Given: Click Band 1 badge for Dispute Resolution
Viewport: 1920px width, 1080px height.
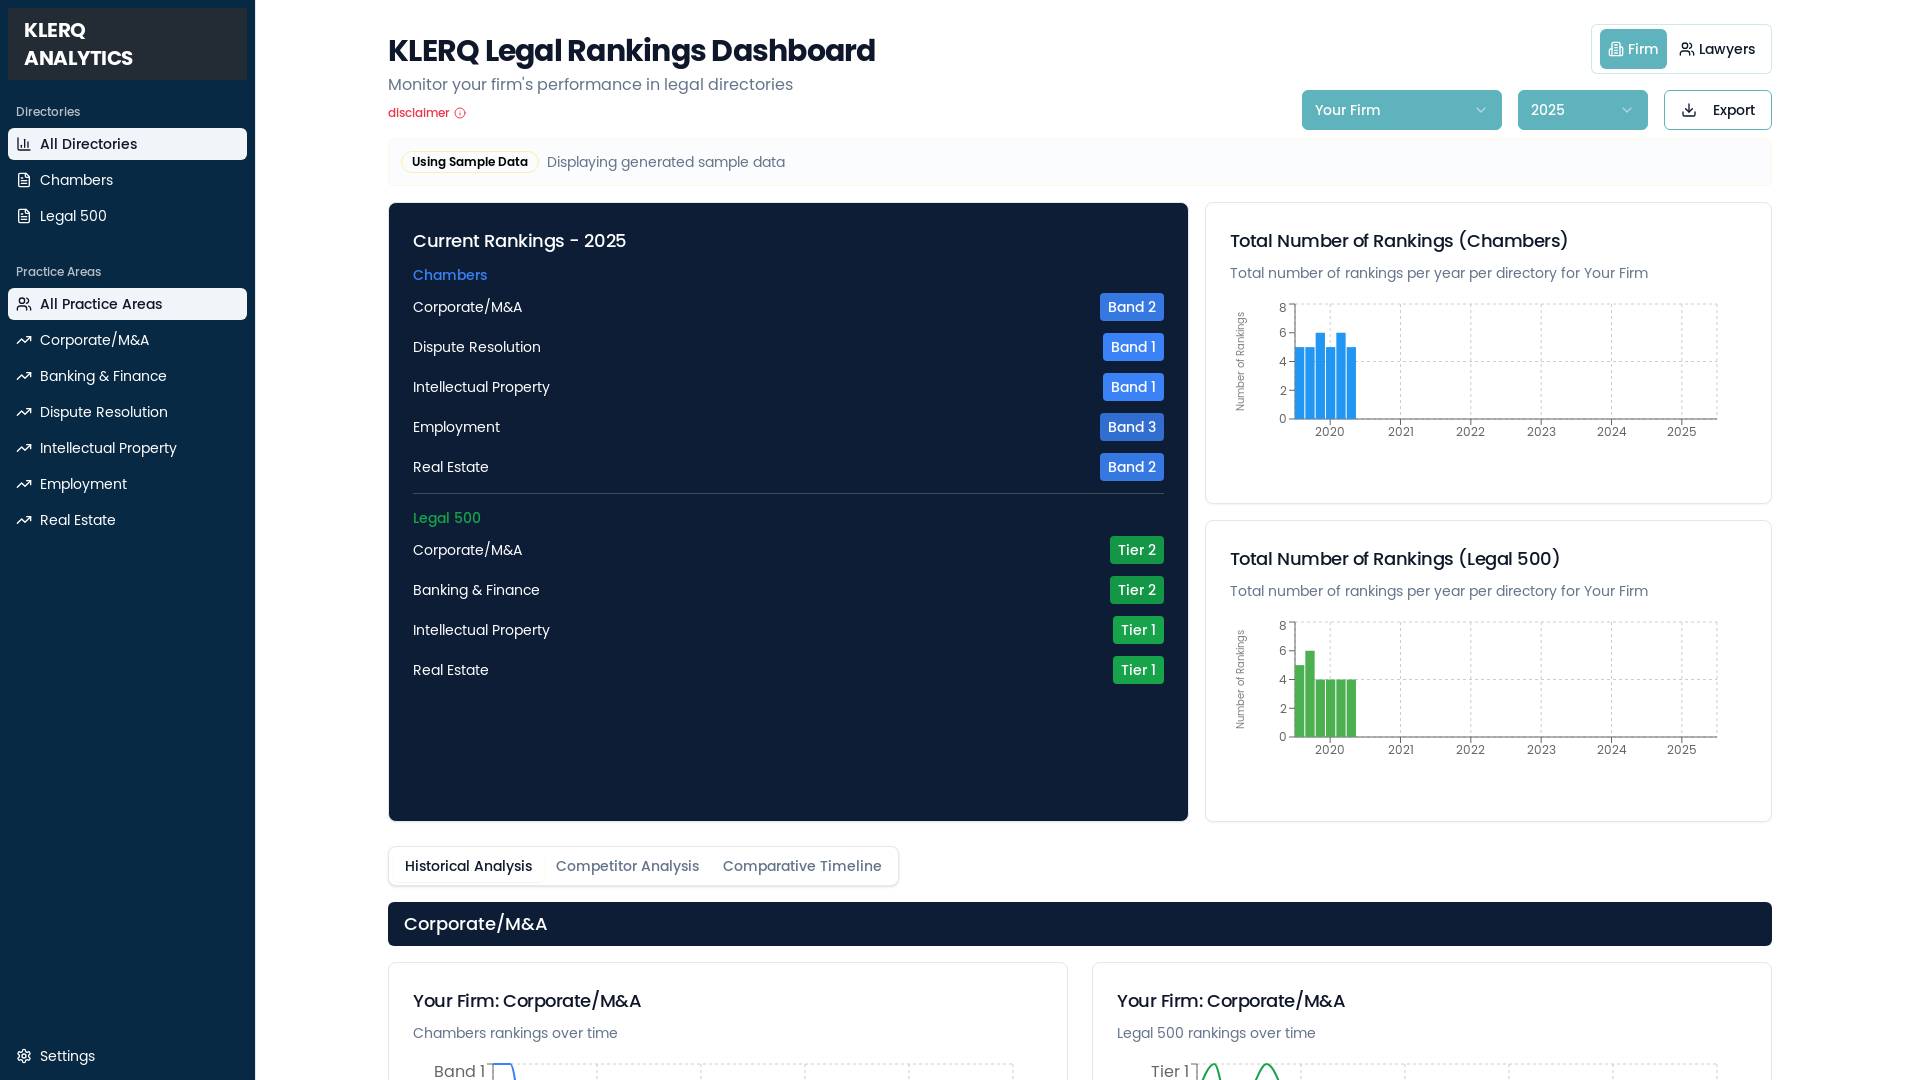Looking at the screenshot, I should click(x=1133, y=347).
